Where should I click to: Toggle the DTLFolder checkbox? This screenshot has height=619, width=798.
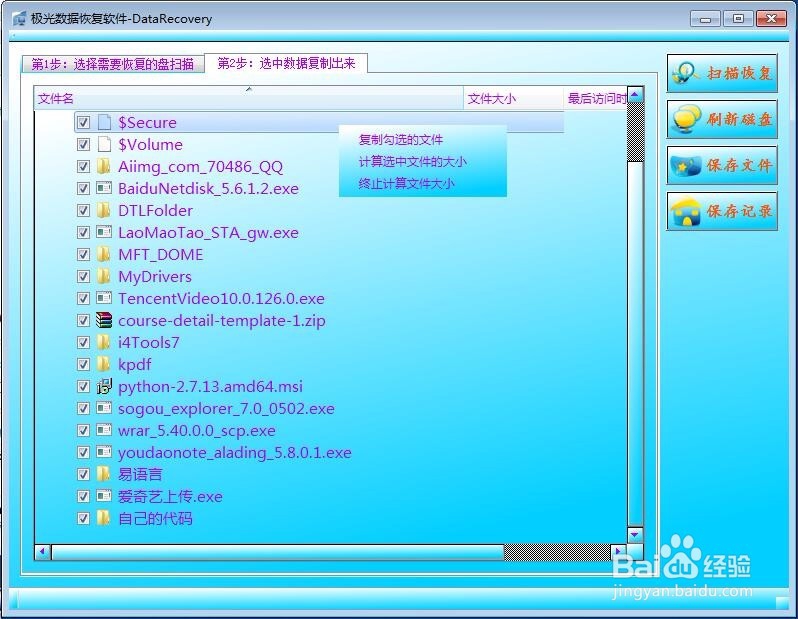[83, 210]
